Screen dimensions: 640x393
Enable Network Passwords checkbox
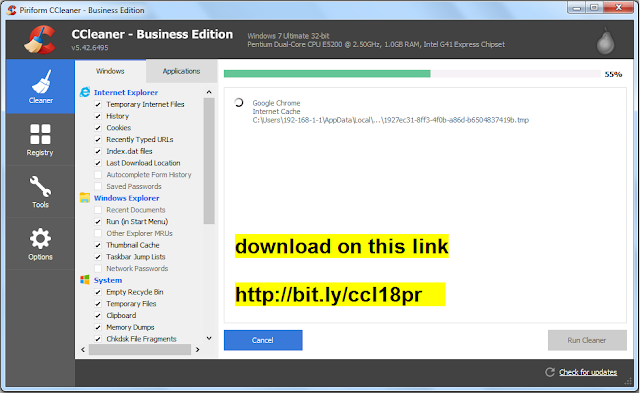98,269
